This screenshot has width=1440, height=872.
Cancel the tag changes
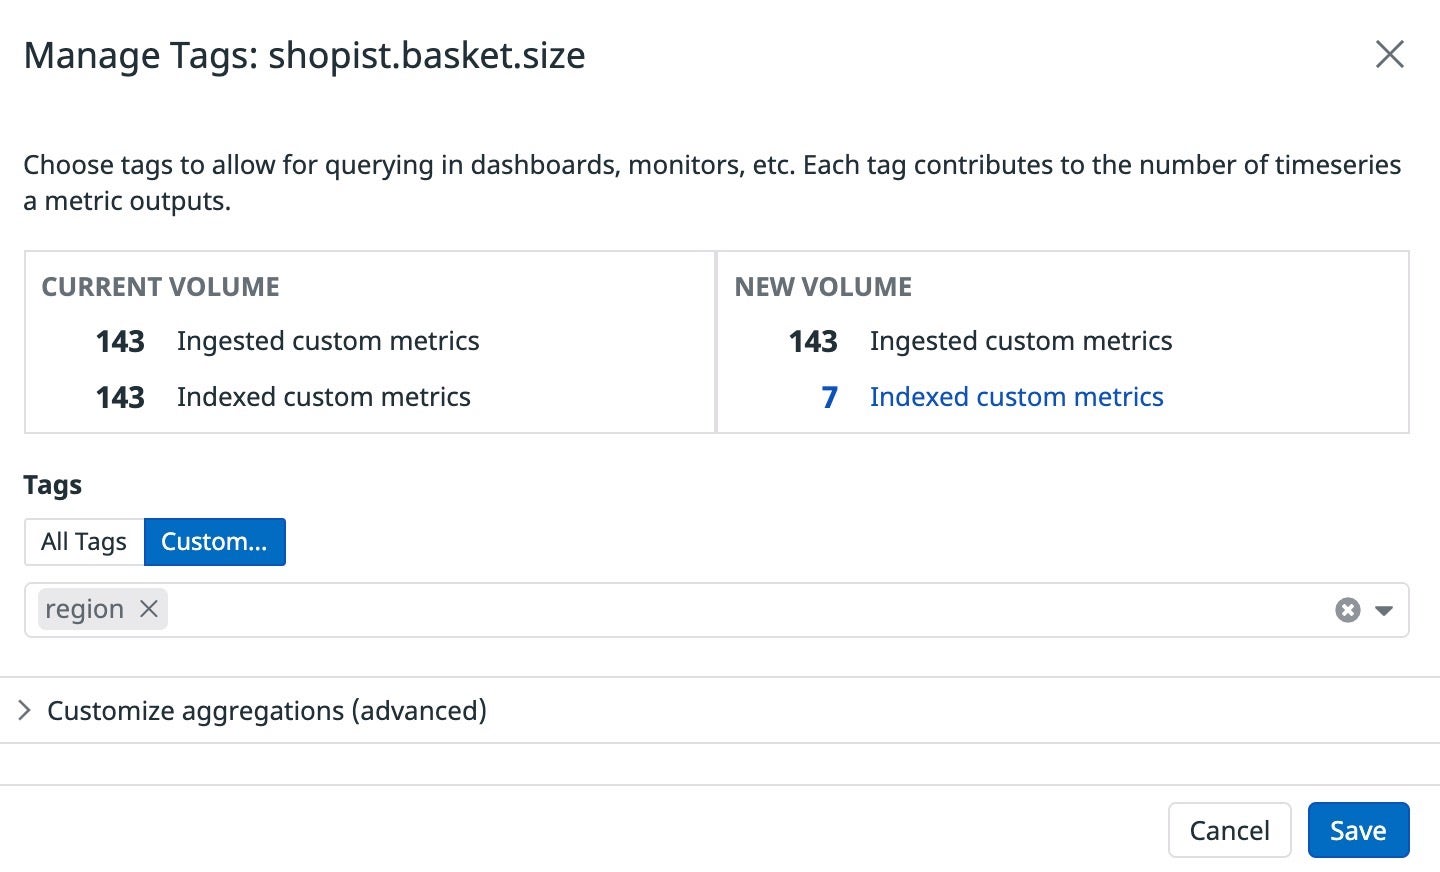click(1229, 830)
